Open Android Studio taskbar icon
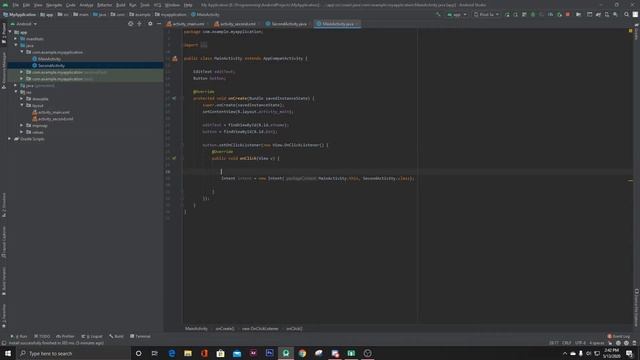The width and height of the screenshot is (640, 360). coord(286,353)
